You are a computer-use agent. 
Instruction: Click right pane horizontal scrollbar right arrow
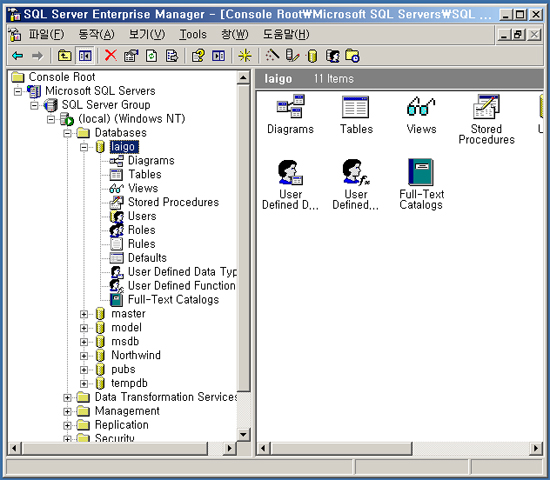536,448
